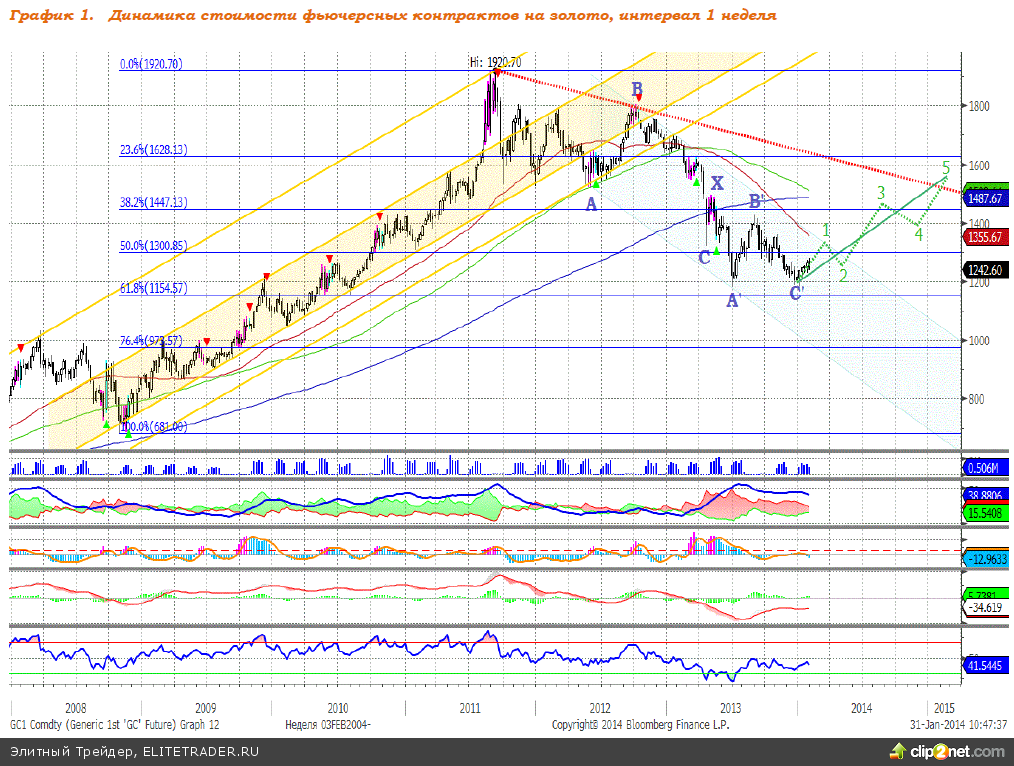
Task: Click the blue 1487.67 moving average tag
Action: click(x=987, y=199)
